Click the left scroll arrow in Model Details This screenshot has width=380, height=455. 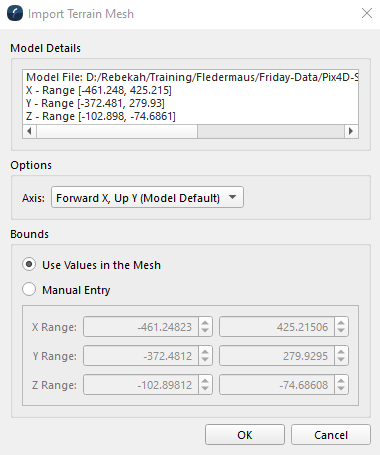29,131
